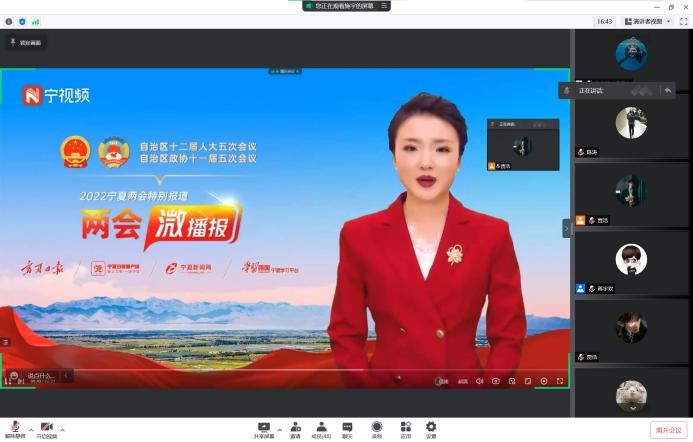Open the apps icon in the toolbar

405,427
